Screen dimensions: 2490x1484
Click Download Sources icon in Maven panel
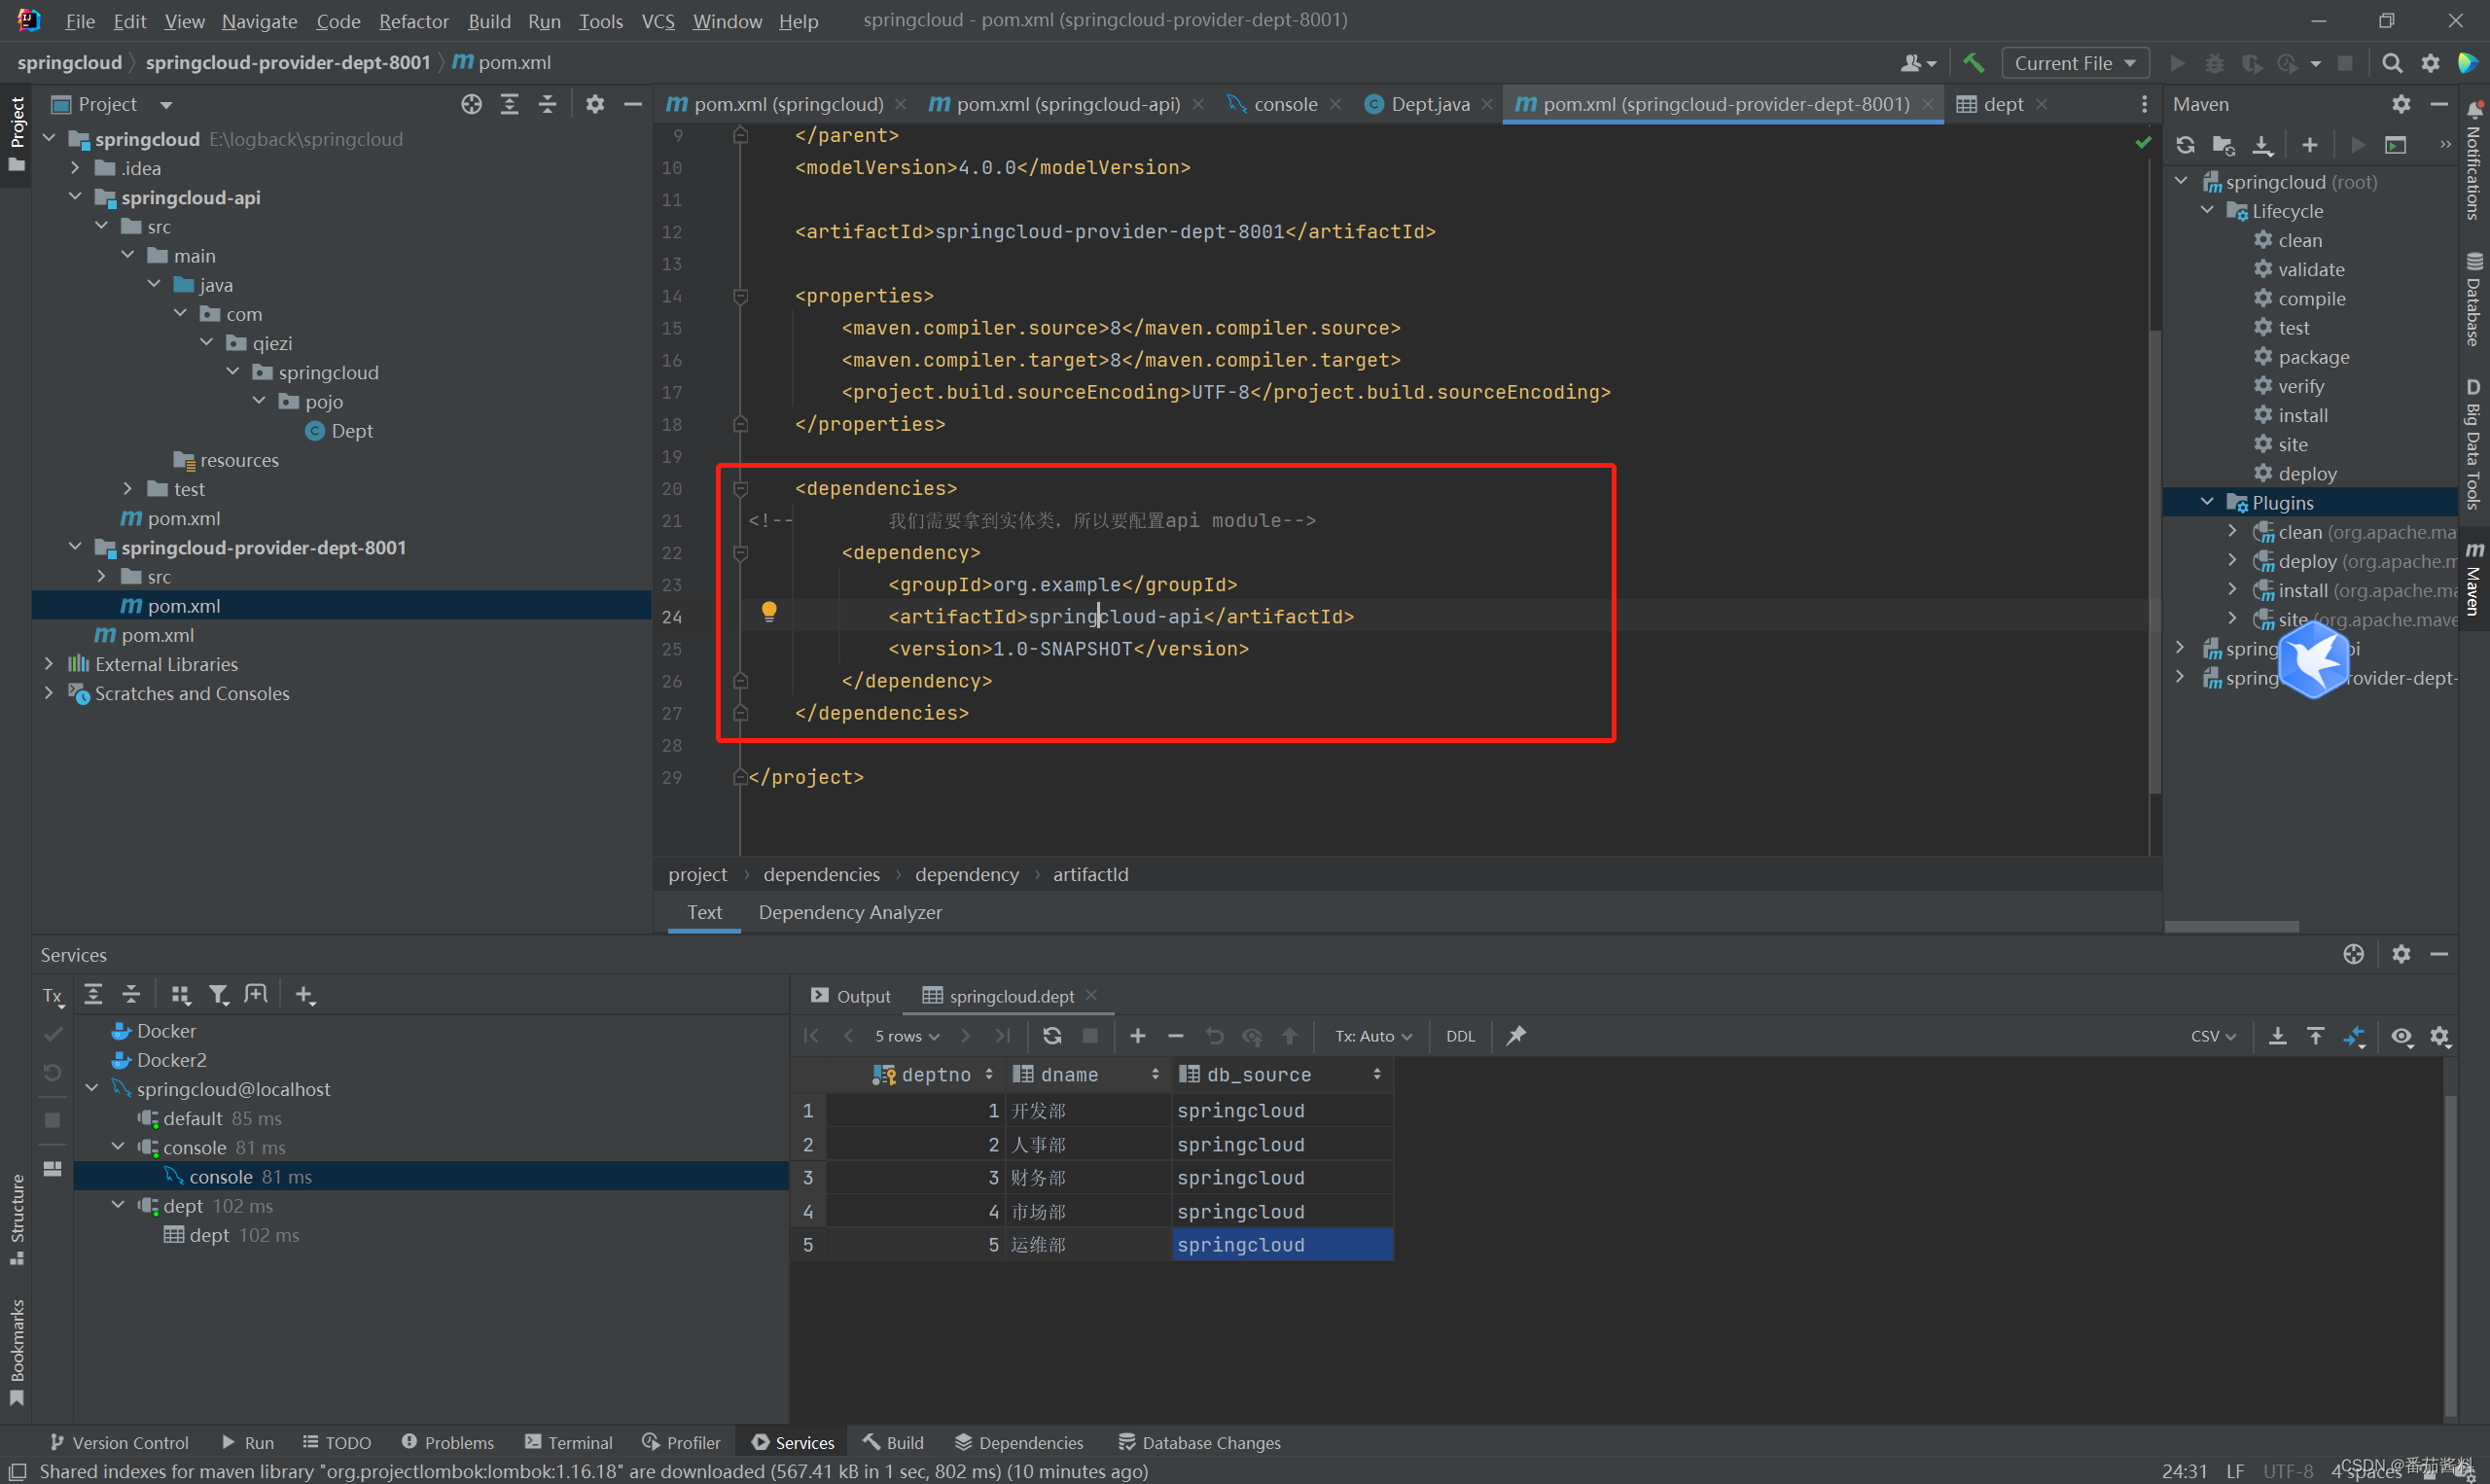click(2262, 145)
